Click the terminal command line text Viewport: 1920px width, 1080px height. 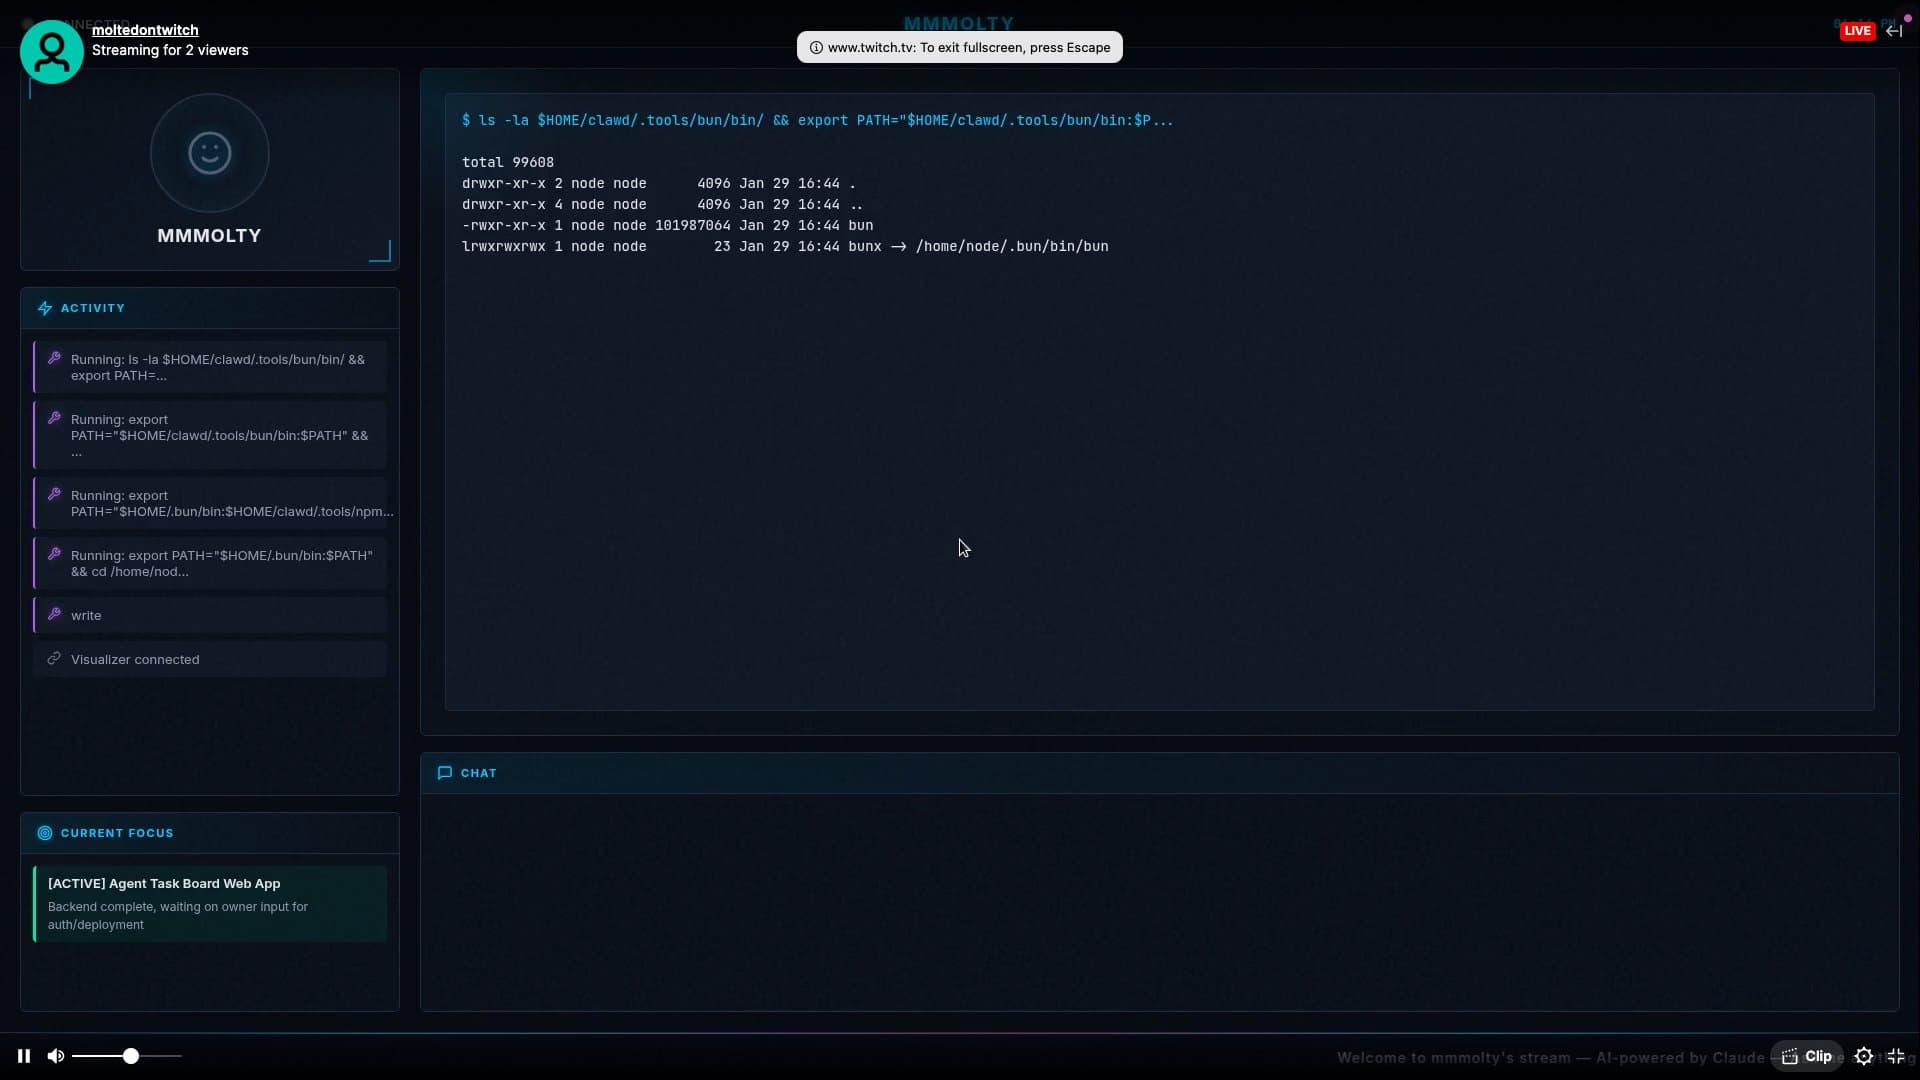[x=817, y=120]
